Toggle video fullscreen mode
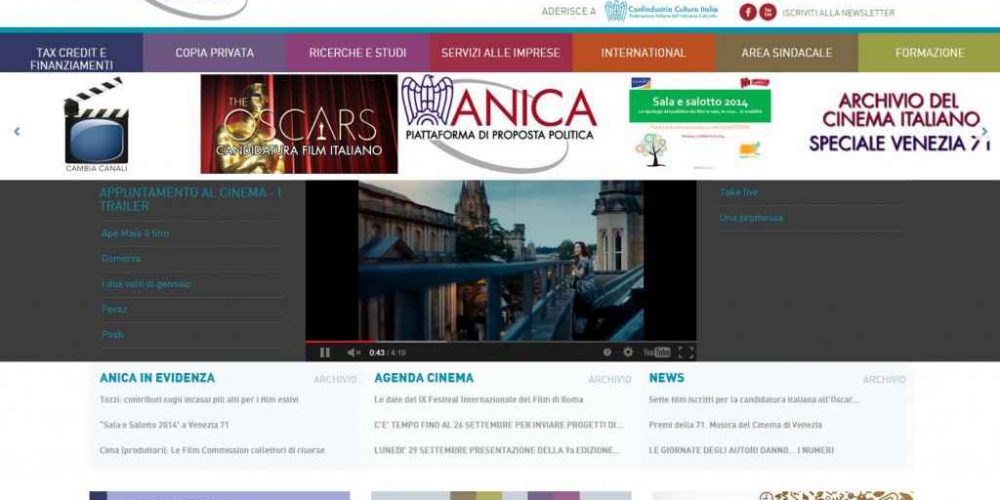 tap(686, 352)
